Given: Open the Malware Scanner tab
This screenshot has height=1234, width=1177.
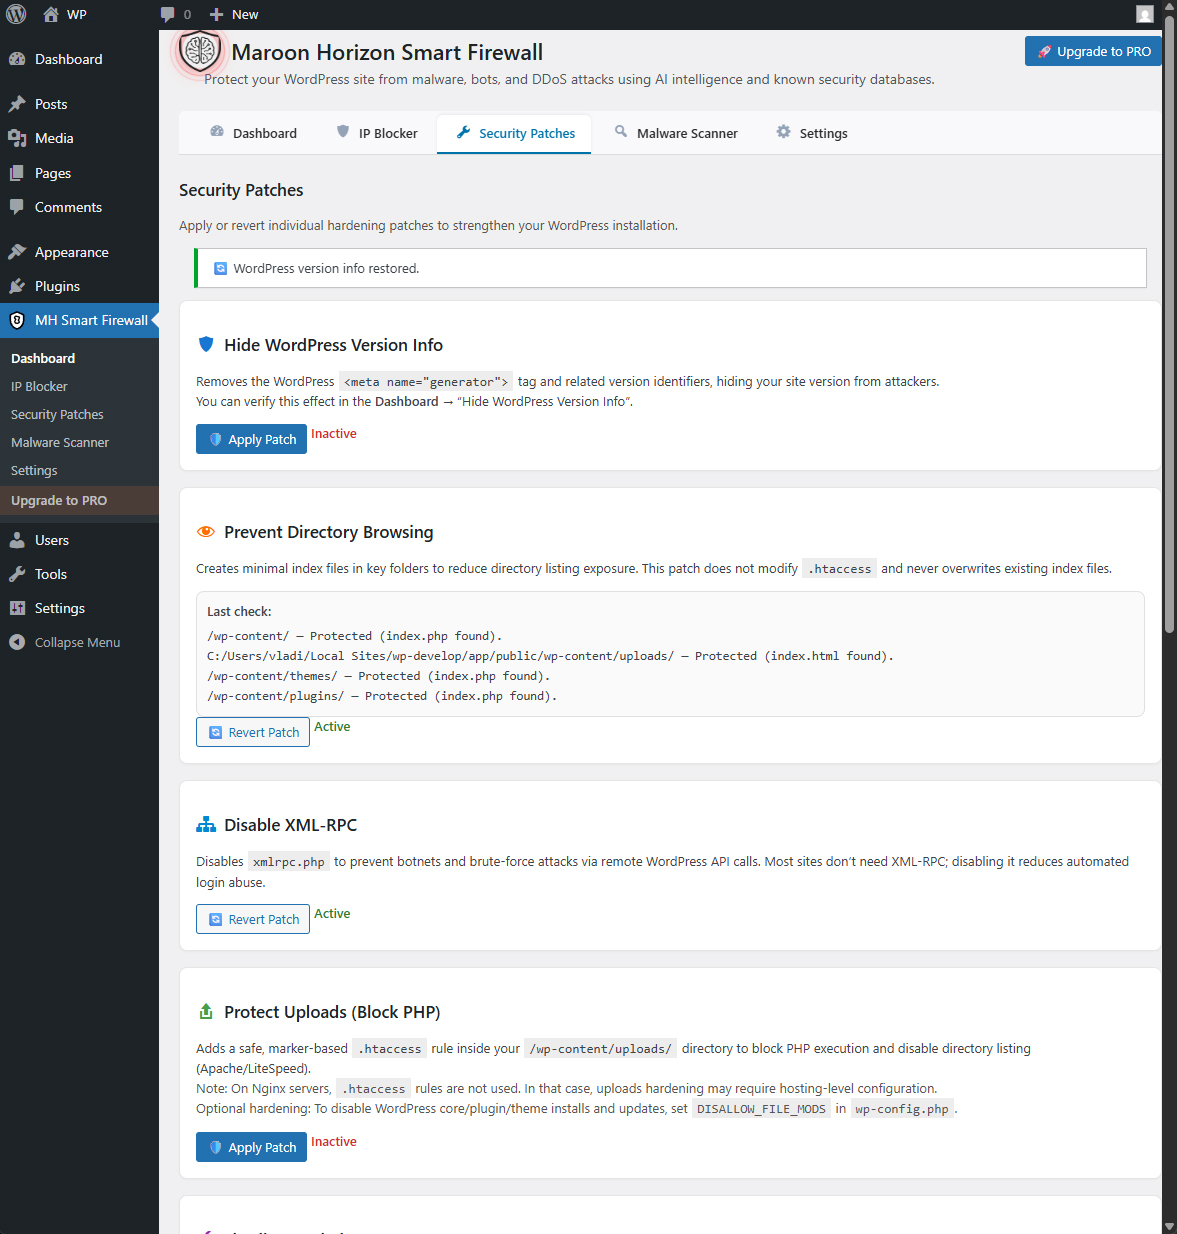Looking at the screenshot, I should 676,133.
